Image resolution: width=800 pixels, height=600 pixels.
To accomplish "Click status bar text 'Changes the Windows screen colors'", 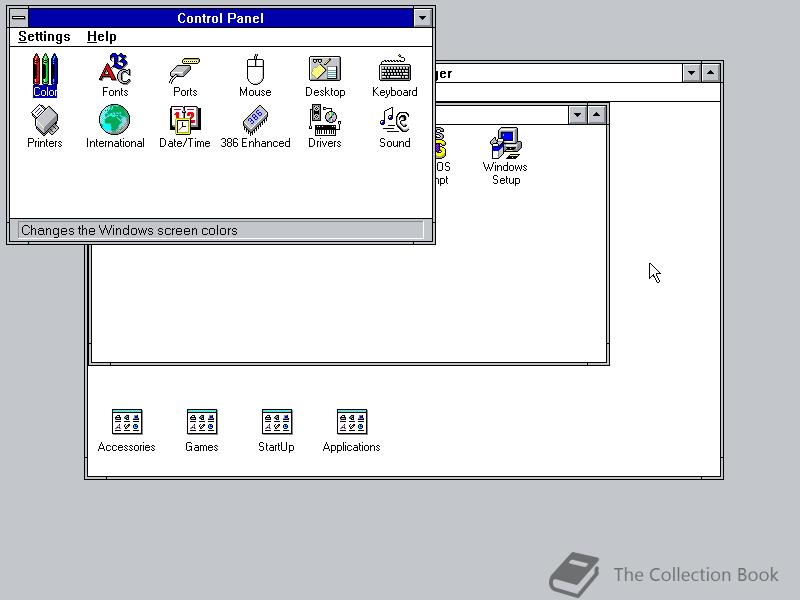I will pos(129,230).
